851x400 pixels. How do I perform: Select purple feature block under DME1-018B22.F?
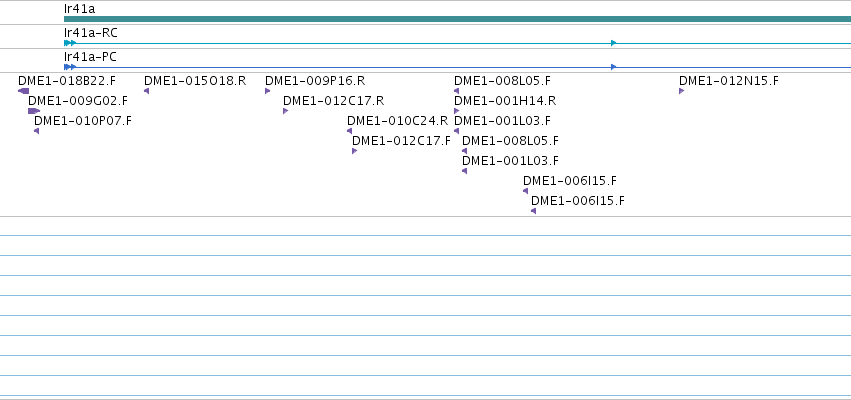(x=23, y=91)
